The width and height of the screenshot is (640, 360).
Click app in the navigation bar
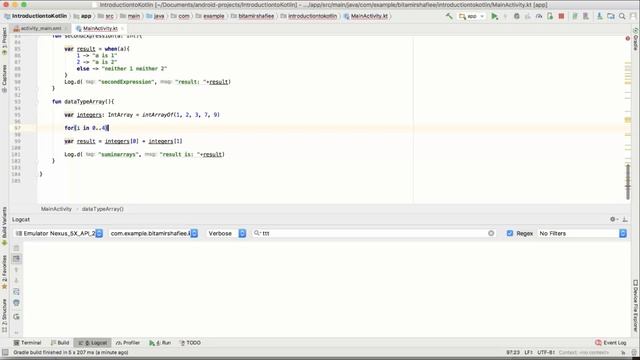tap(83, 16)
